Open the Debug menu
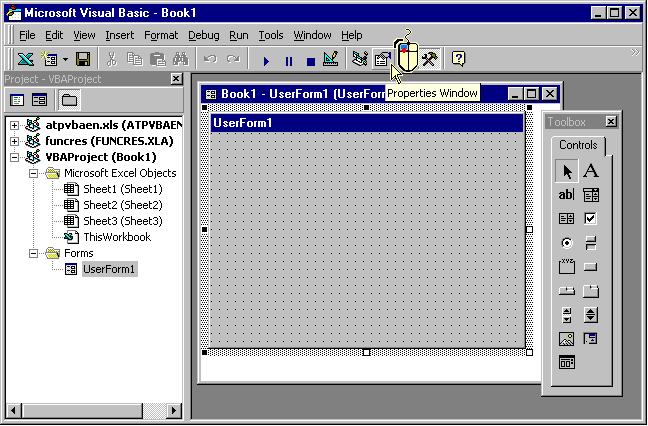648x426 pixels. pyautogui.click(x=204, y=36)
